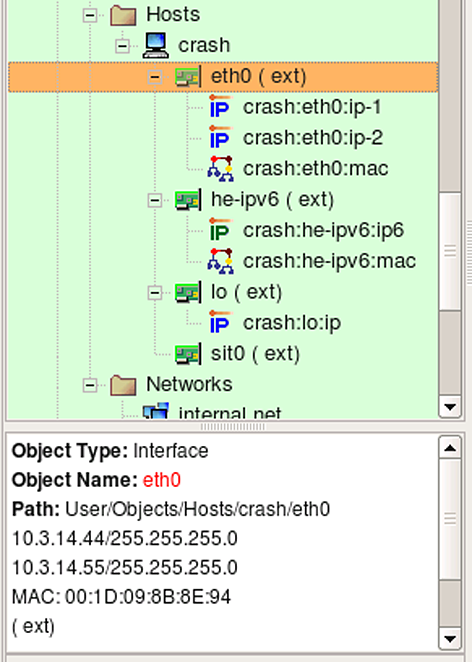472x662 pixels.
Task: Click the Path User/Objects/Hosts/crash/eth0 line
Action: tap(171, 509)
